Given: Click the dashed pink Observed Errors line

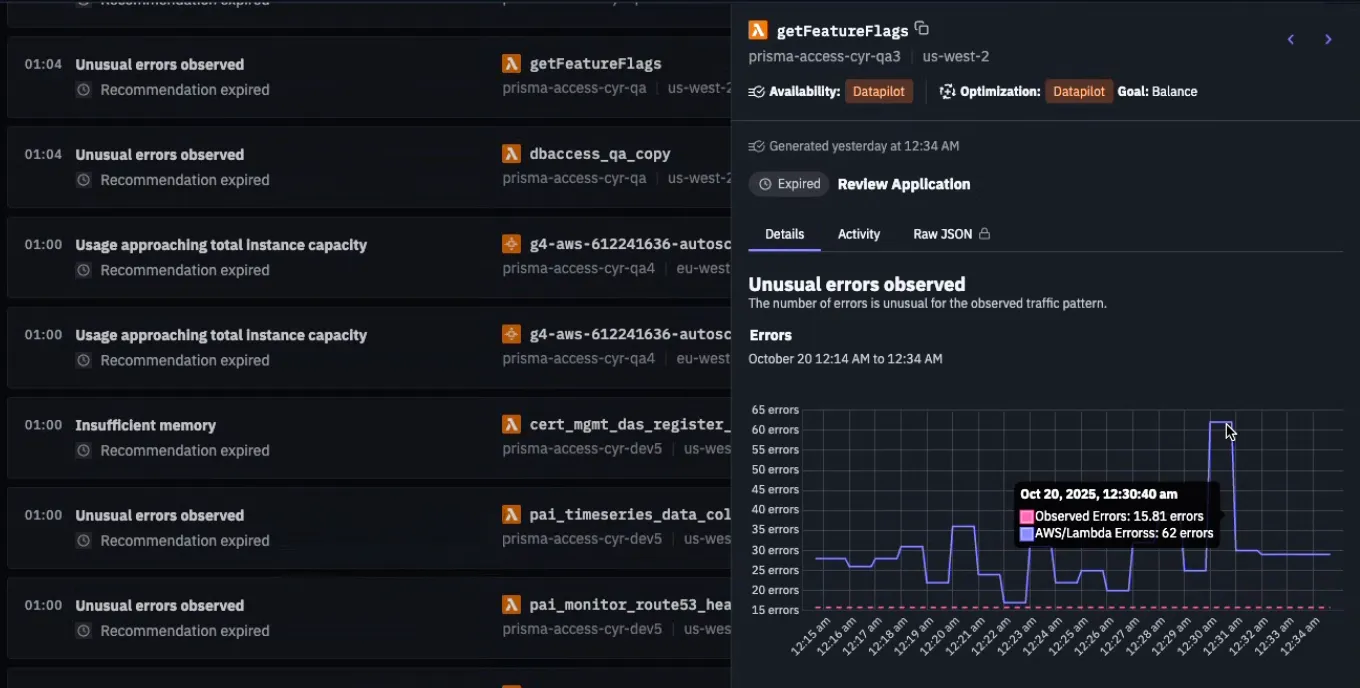Looking at the screenshot, I should [1072, 607].
